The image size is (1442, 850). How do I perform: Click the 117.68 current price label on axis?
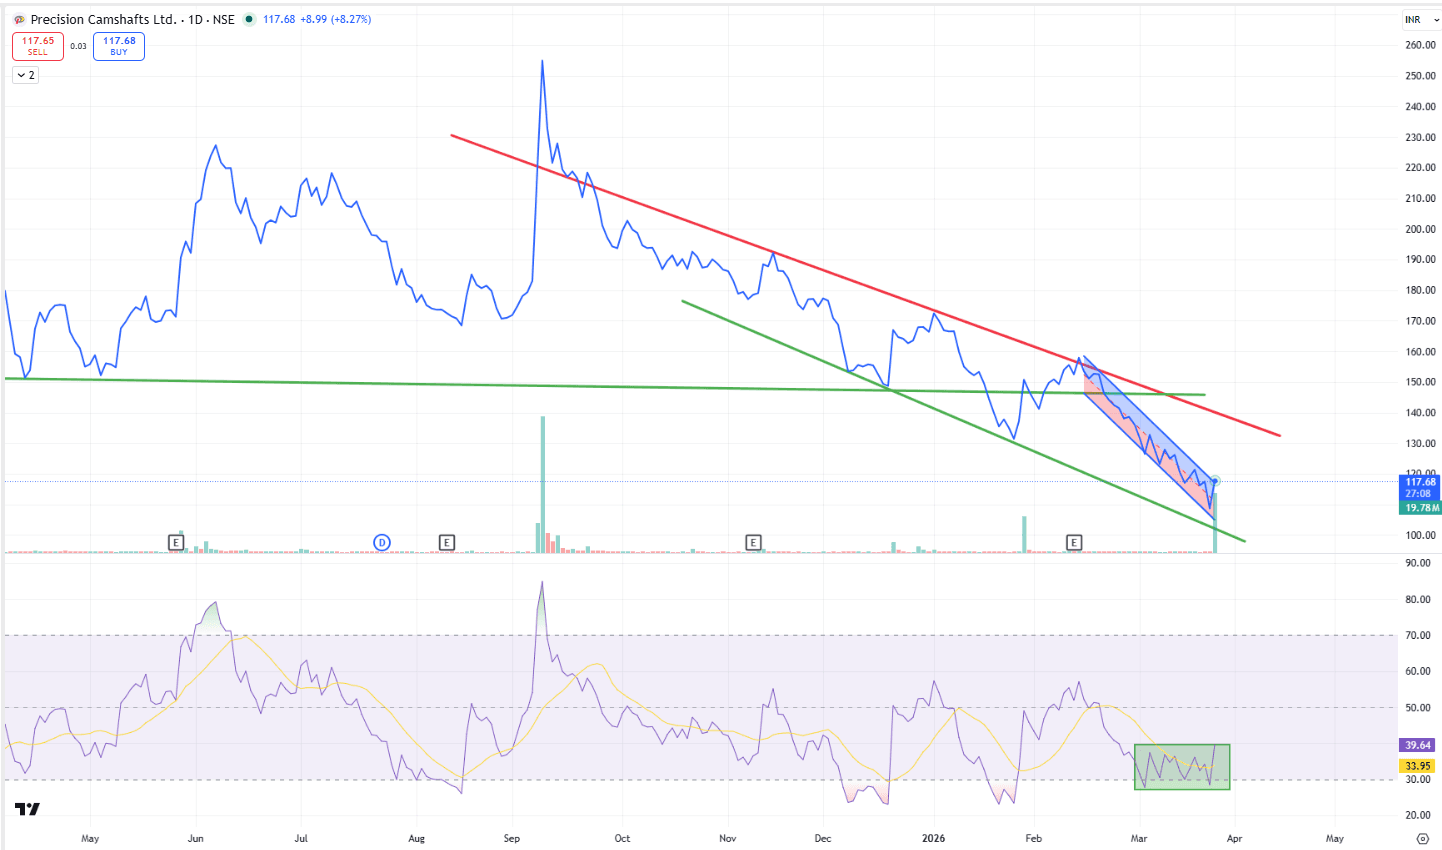[x=1420, y=482]
